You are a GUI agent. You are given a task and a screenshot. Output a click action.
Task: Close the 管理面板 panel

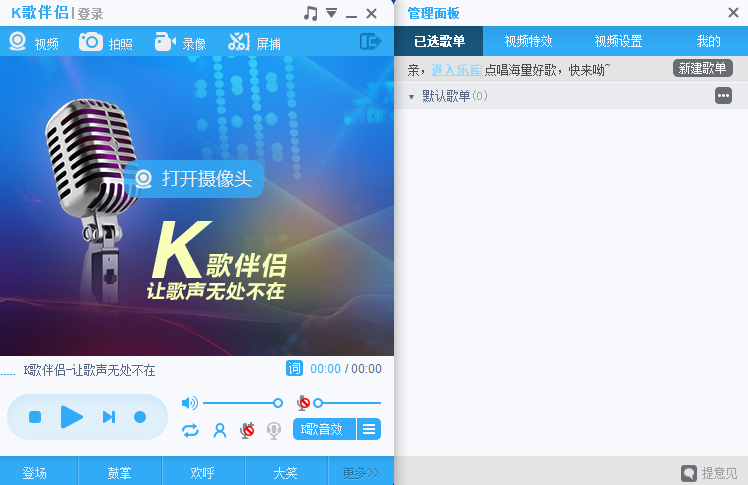733,12
